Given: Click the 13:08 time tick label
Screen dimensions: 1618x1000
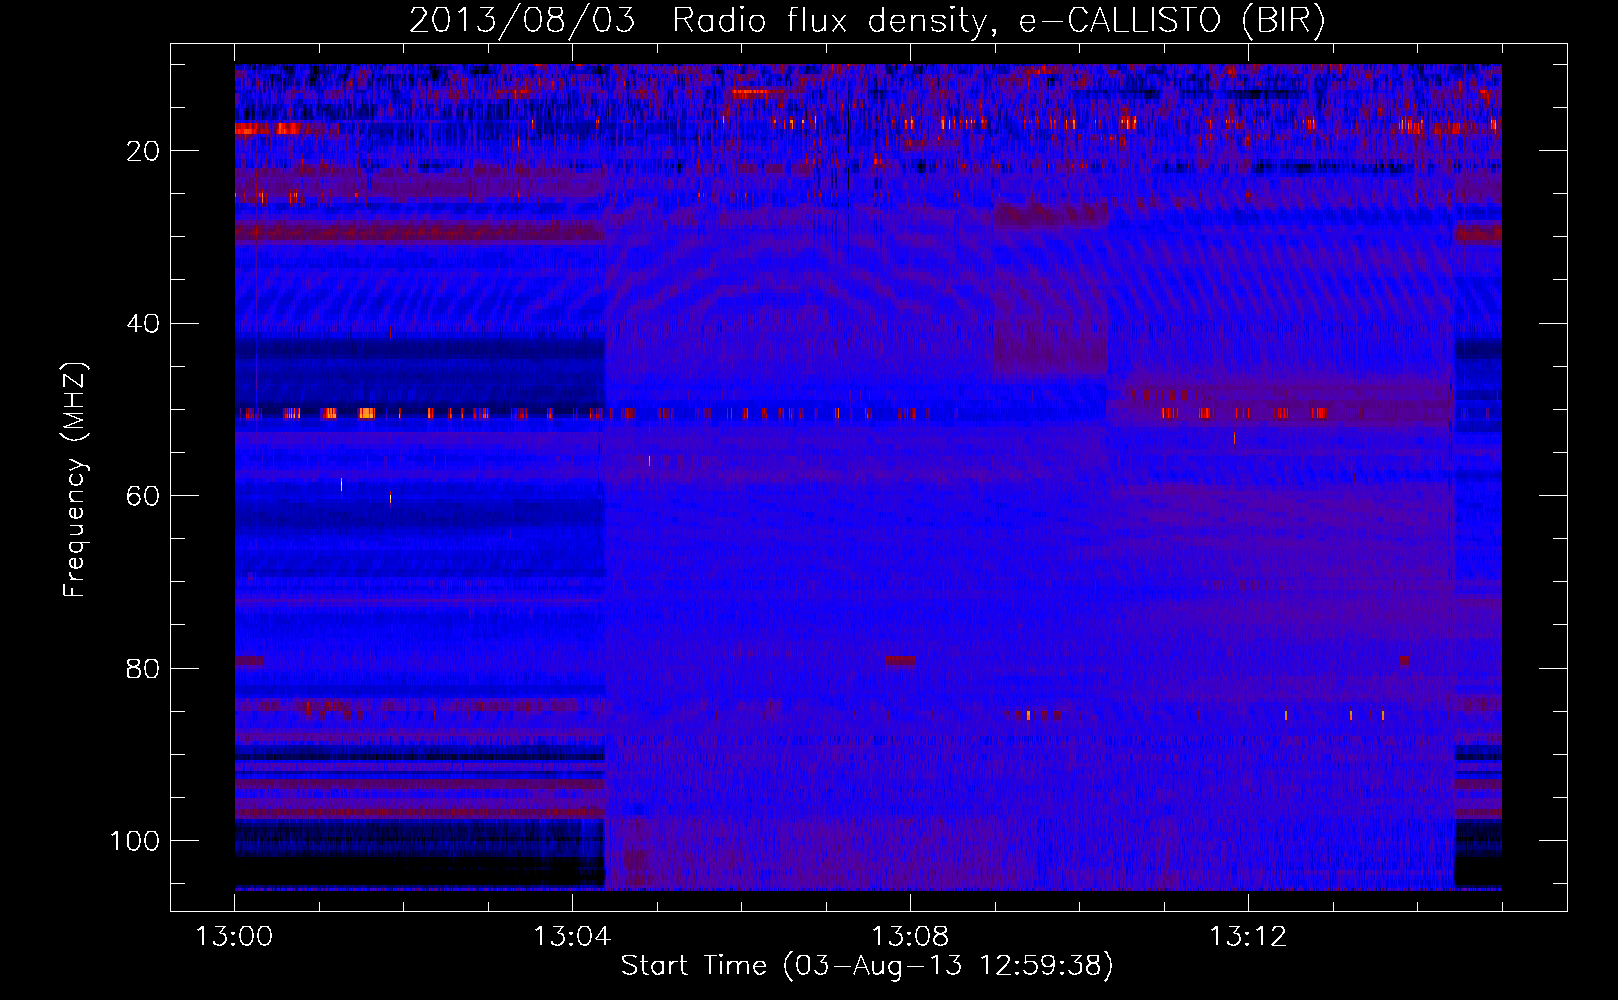Looking at the screenshot, I should [910, 937].
